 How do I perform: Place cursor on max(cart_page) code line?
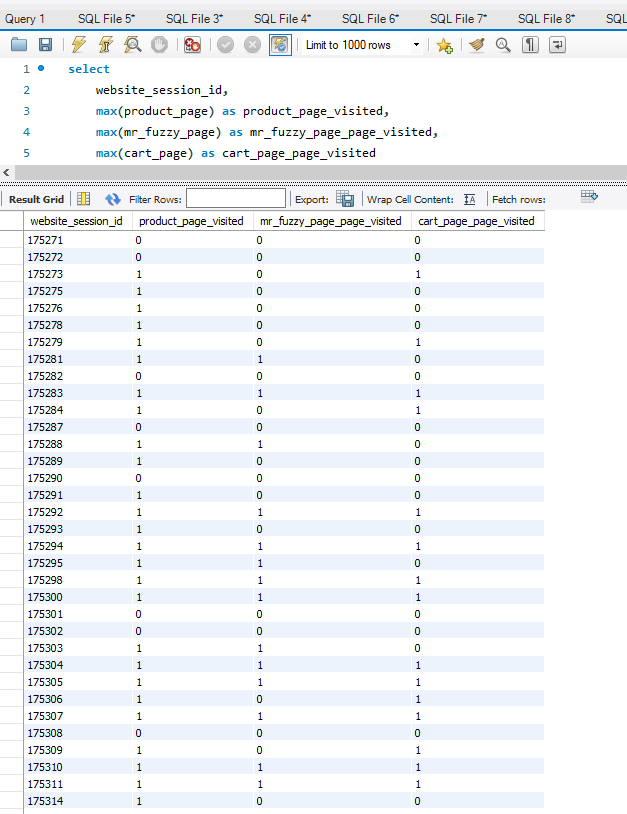click(236, 153)
